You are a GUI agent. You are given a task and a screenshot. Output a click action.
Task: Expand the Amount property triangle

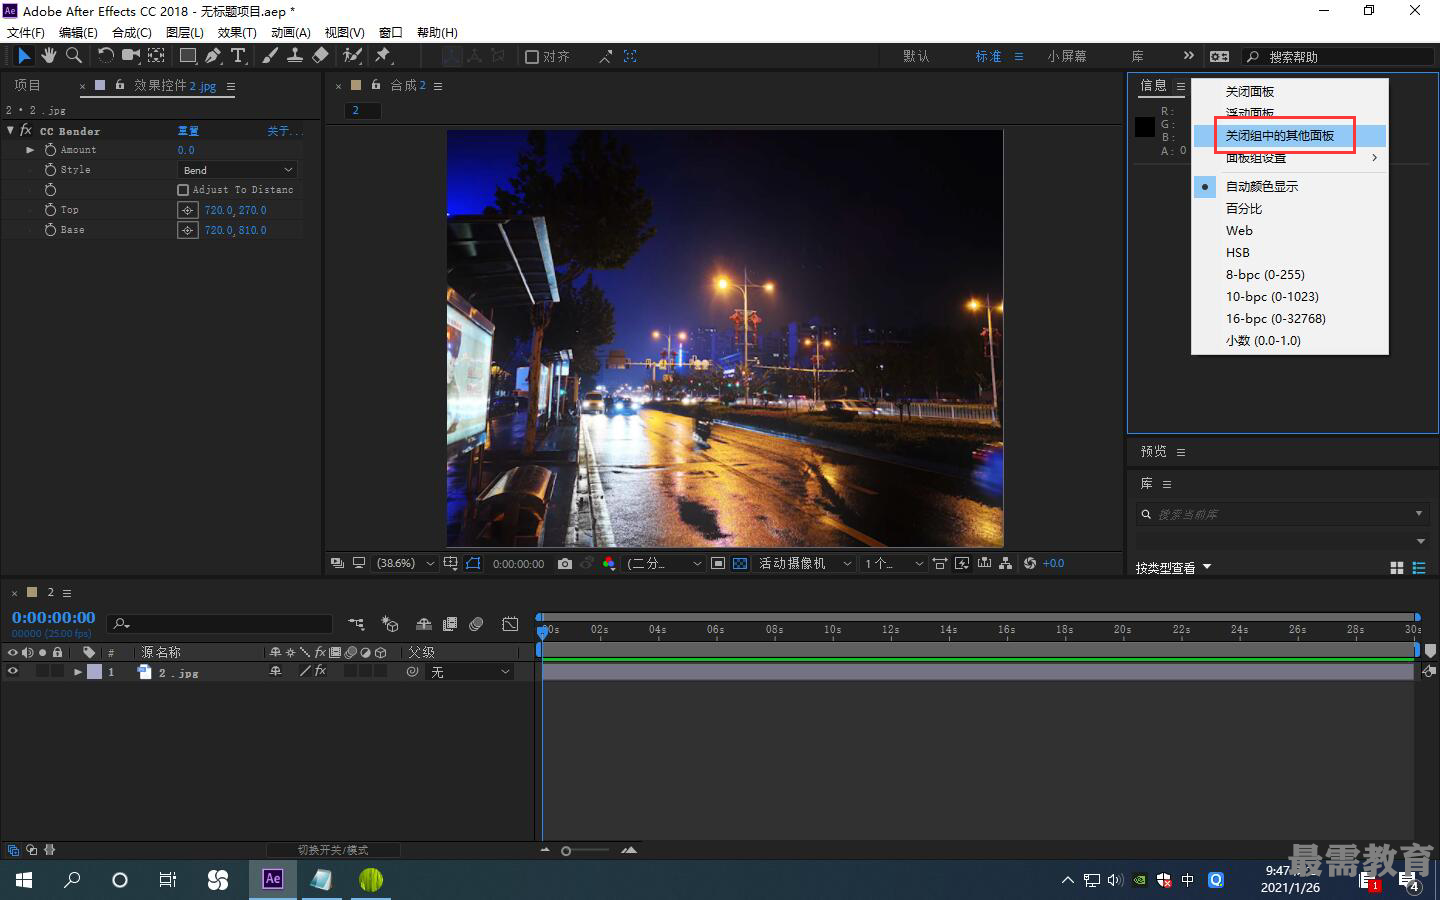(x=30, y=150)
